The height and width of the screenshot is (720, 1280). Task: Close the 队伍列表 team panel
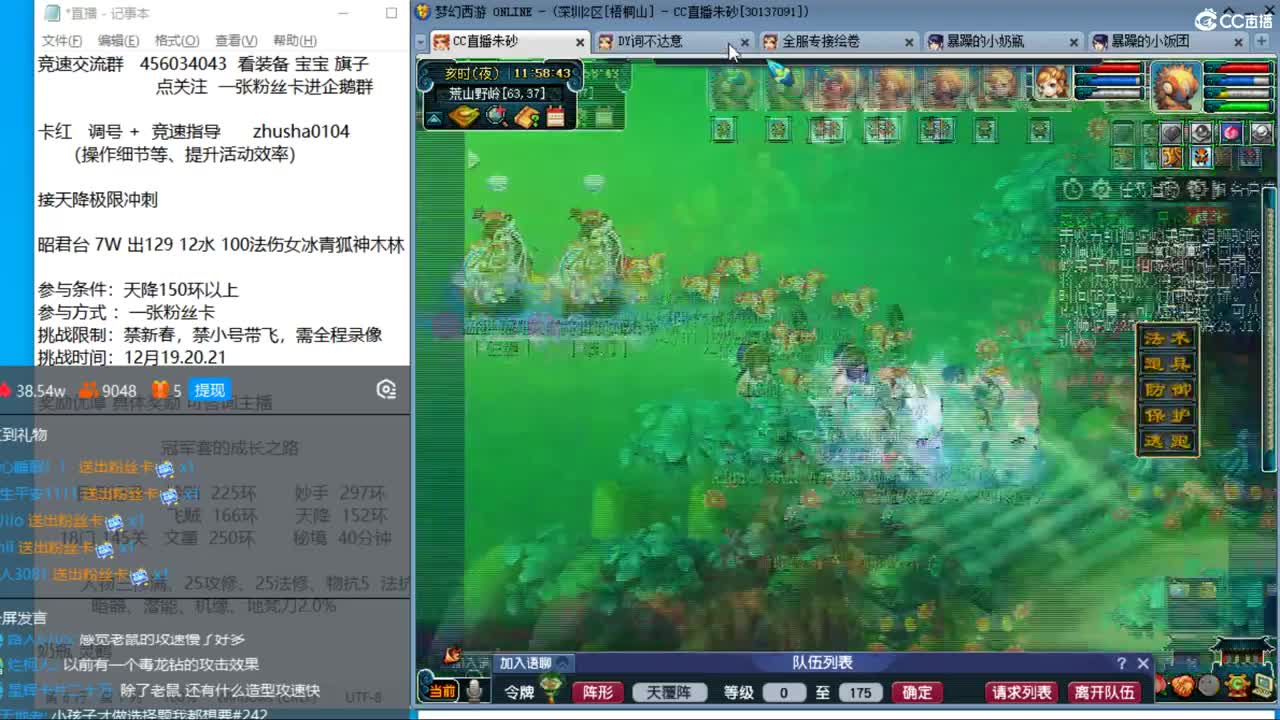pyautogui.click(x=1143, y=663)
